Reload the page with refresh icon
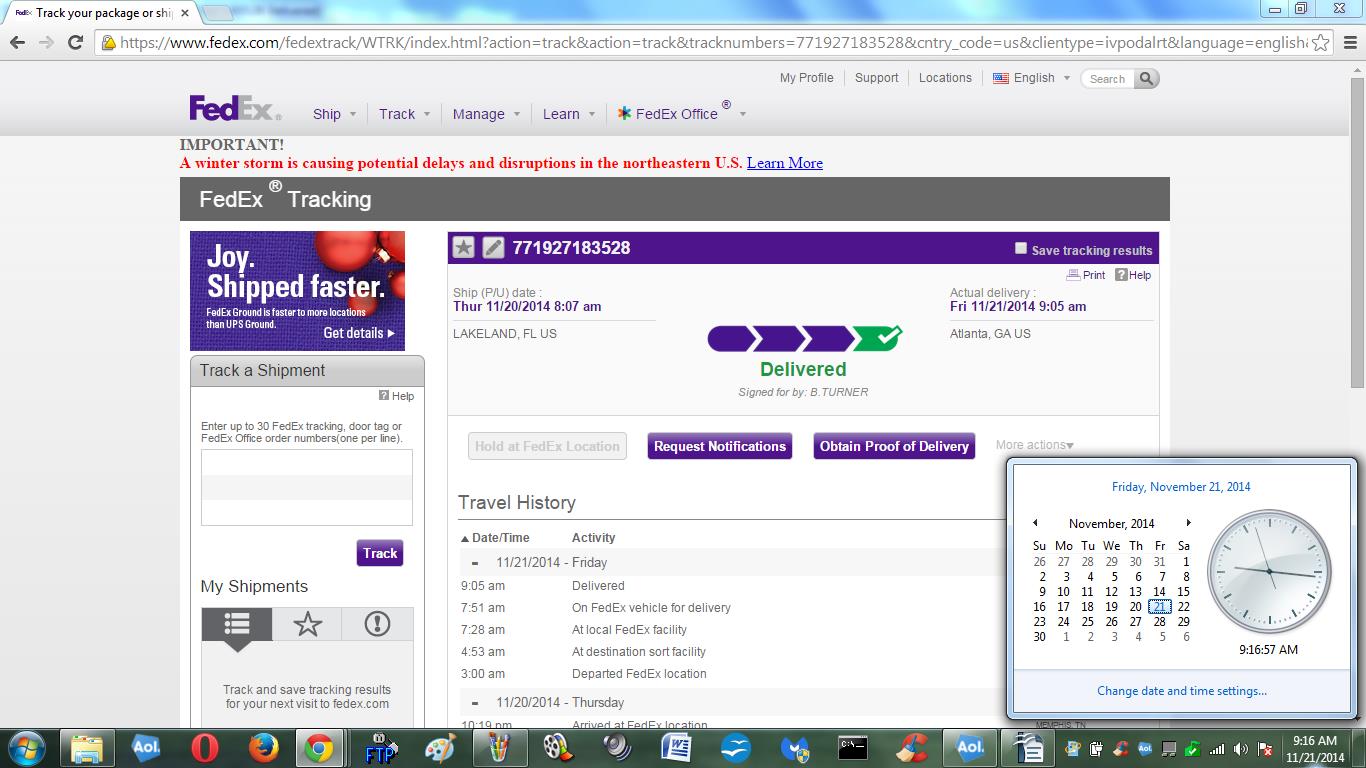Screen dimensions: 1366x768 (x=75, y=42)
